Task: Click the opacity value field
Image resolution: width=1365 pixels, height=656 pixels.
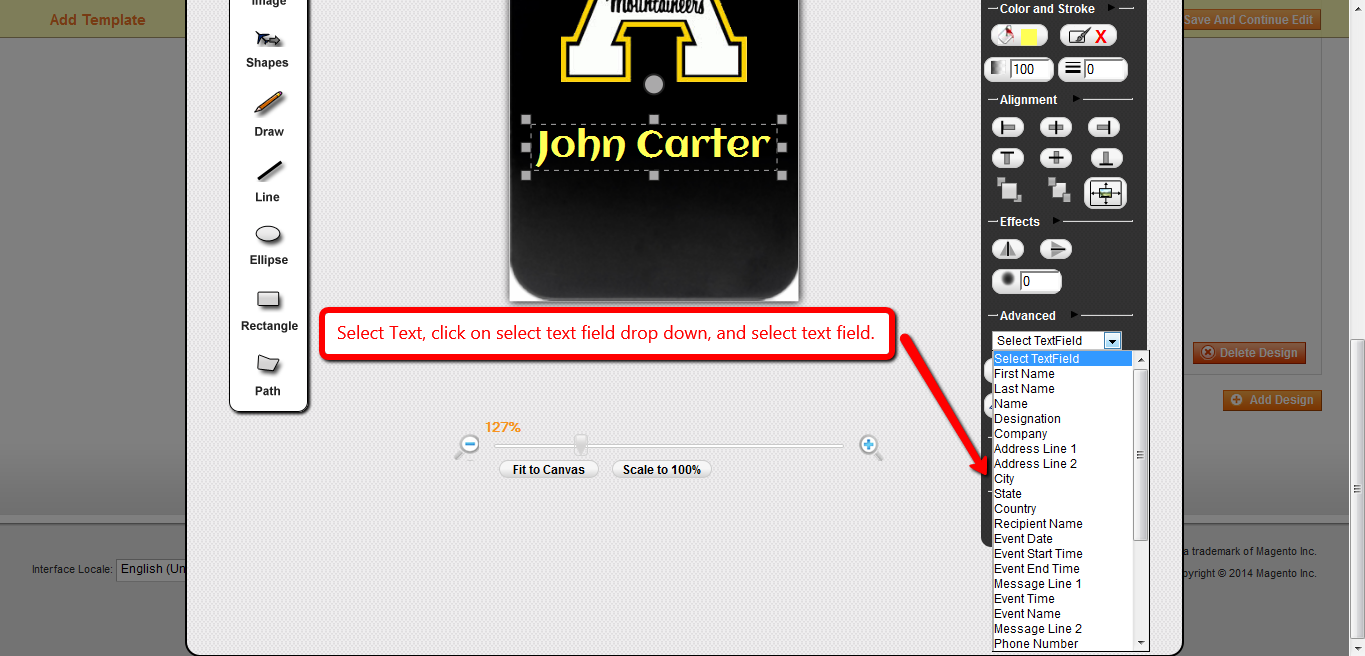Action: (1031, 69)
